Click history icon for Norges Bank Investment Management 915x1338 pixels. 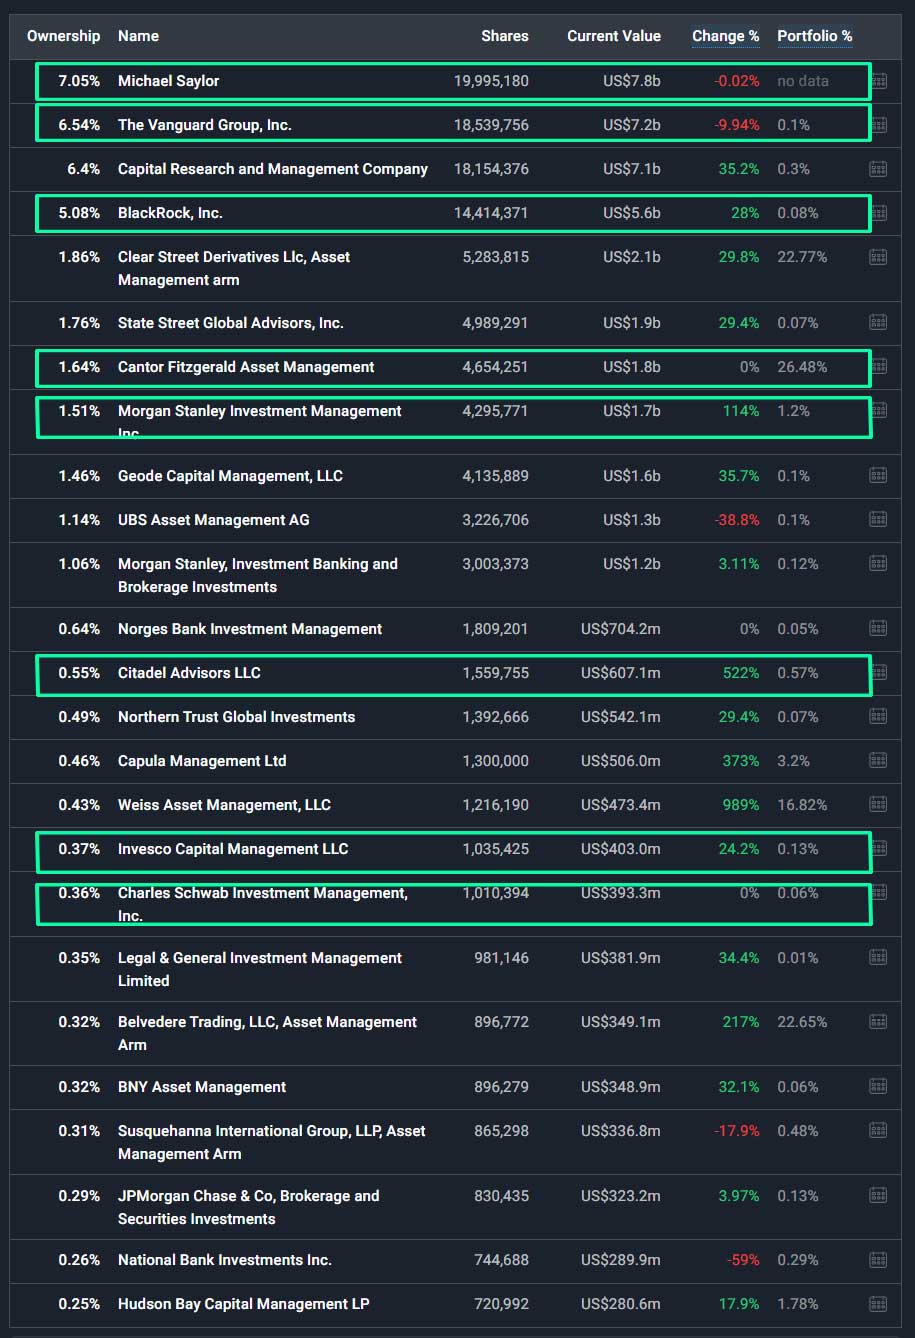[878, 629]
